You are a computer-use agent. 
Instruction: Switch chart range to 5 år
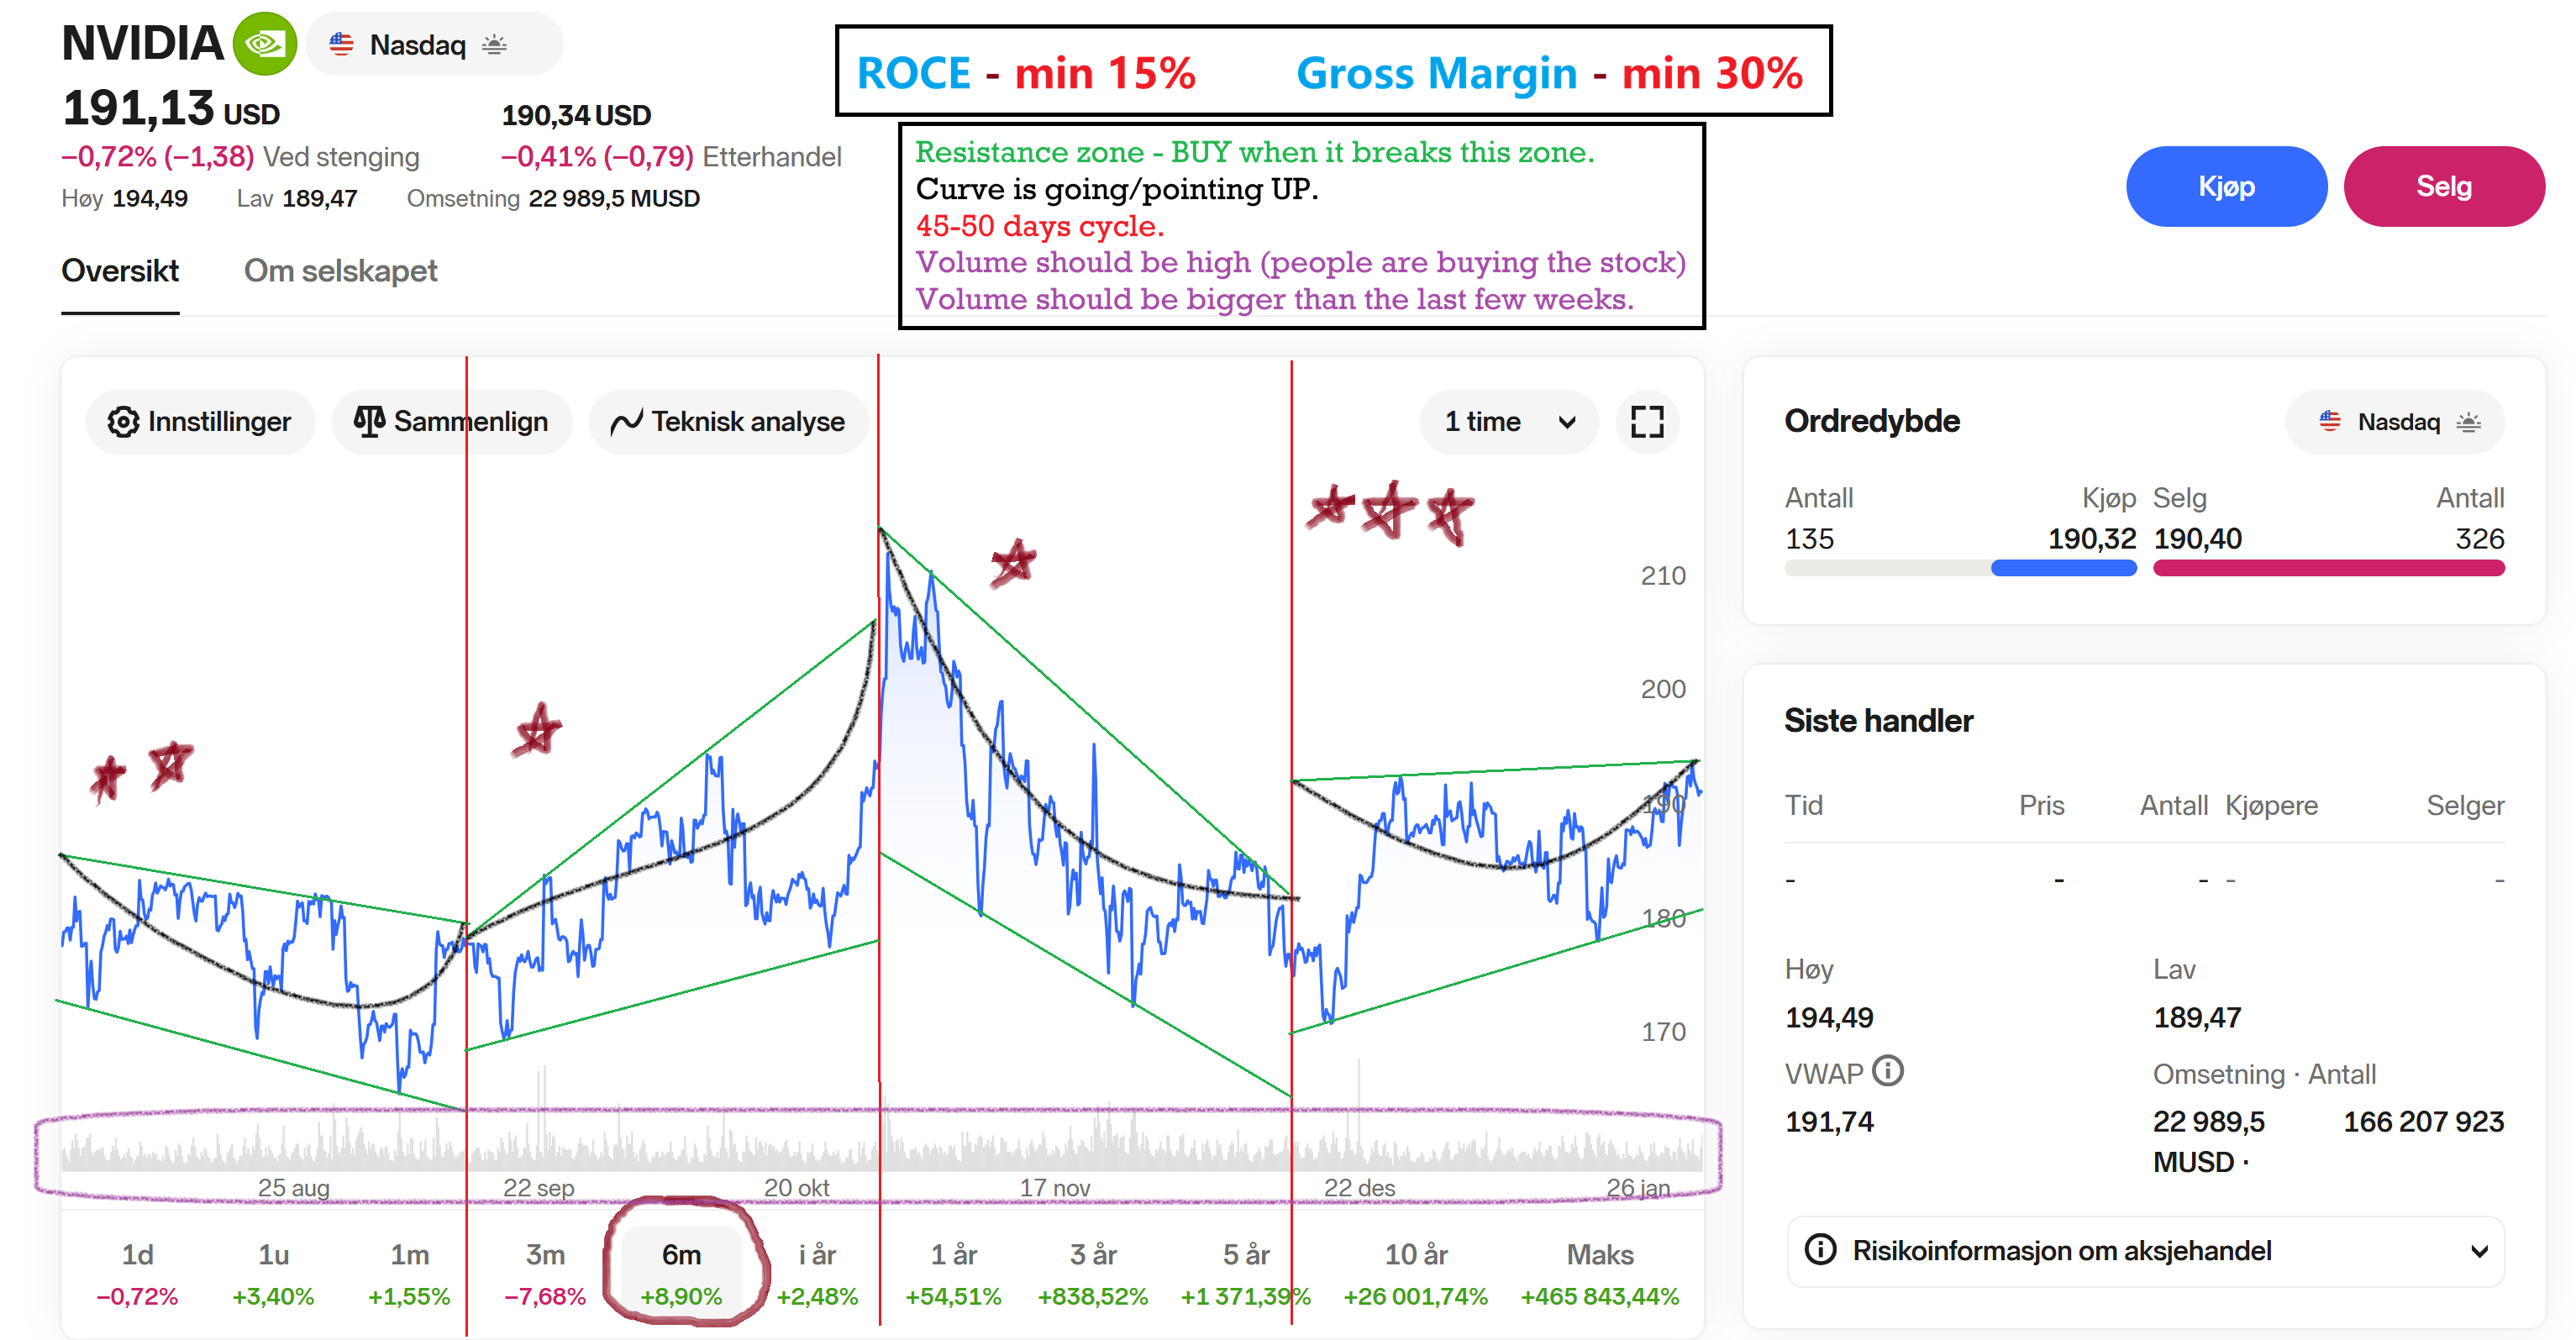click(1245, 1272)
